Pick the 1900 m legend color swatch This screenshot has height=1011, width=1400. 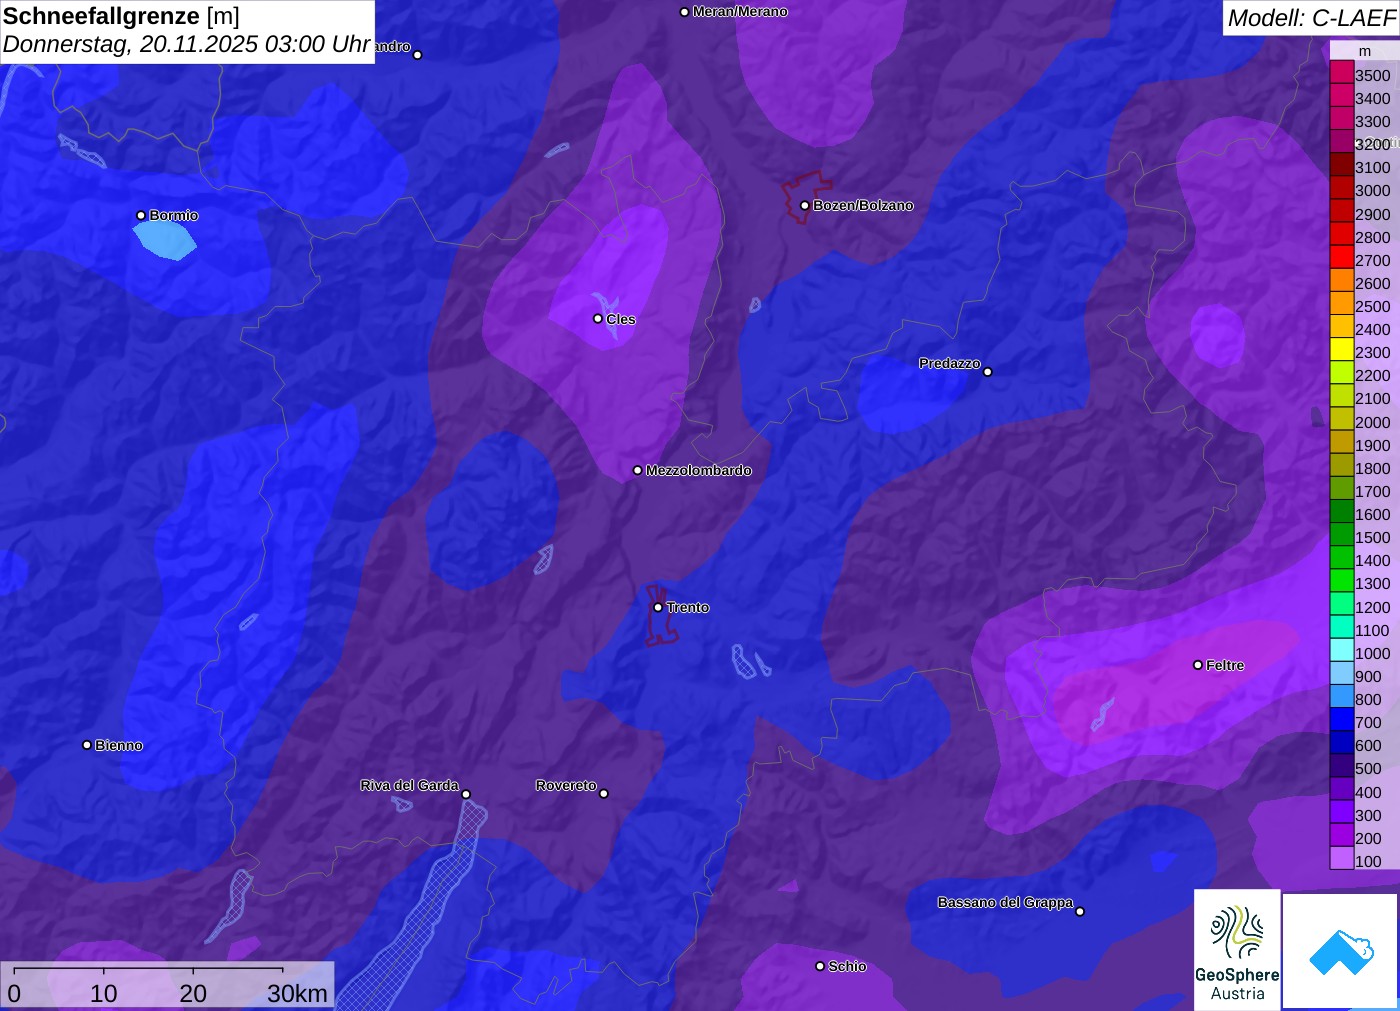1342,442
